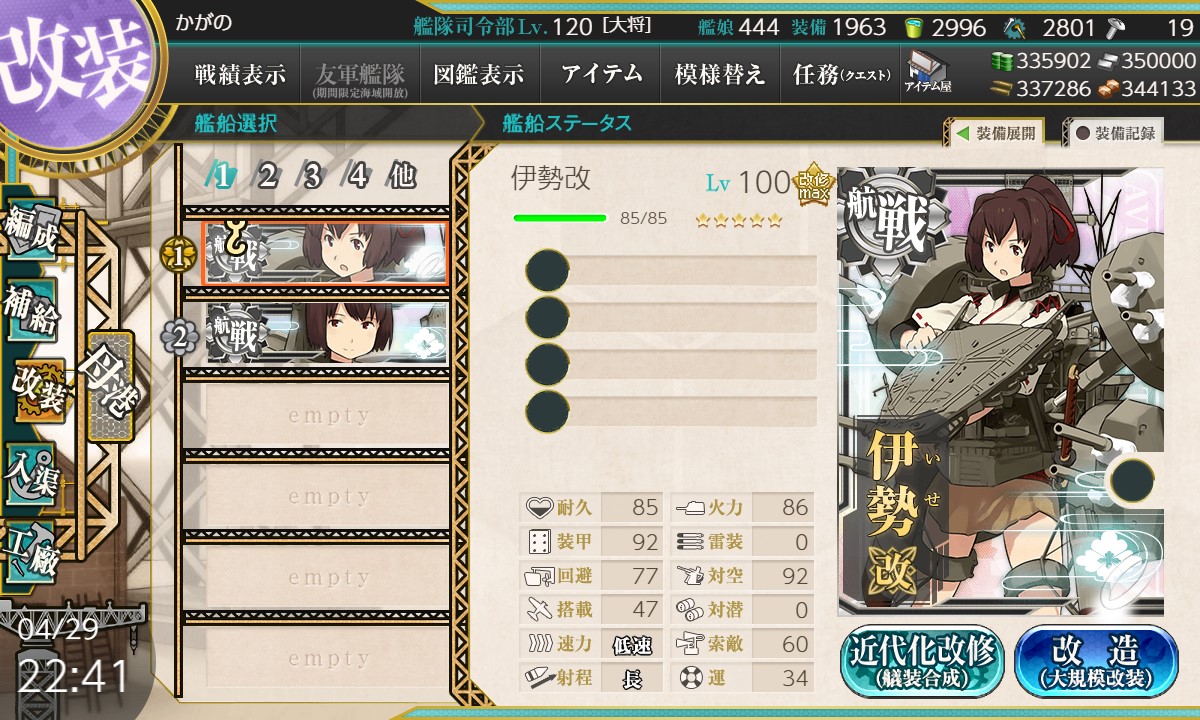Select the 他 (other ships) tab
Image resolution: width=1200 pixels, height=720 pixels.
[402, 176]
